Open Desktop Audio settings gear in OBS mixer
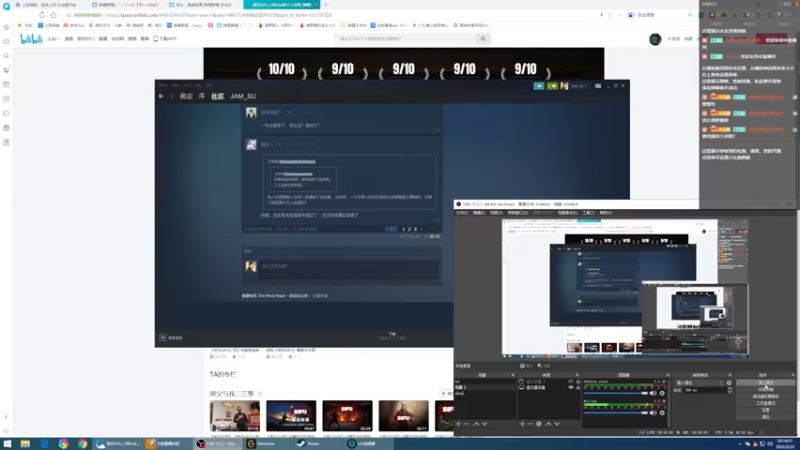The image size is (800, 450). (x=662, y=393)
